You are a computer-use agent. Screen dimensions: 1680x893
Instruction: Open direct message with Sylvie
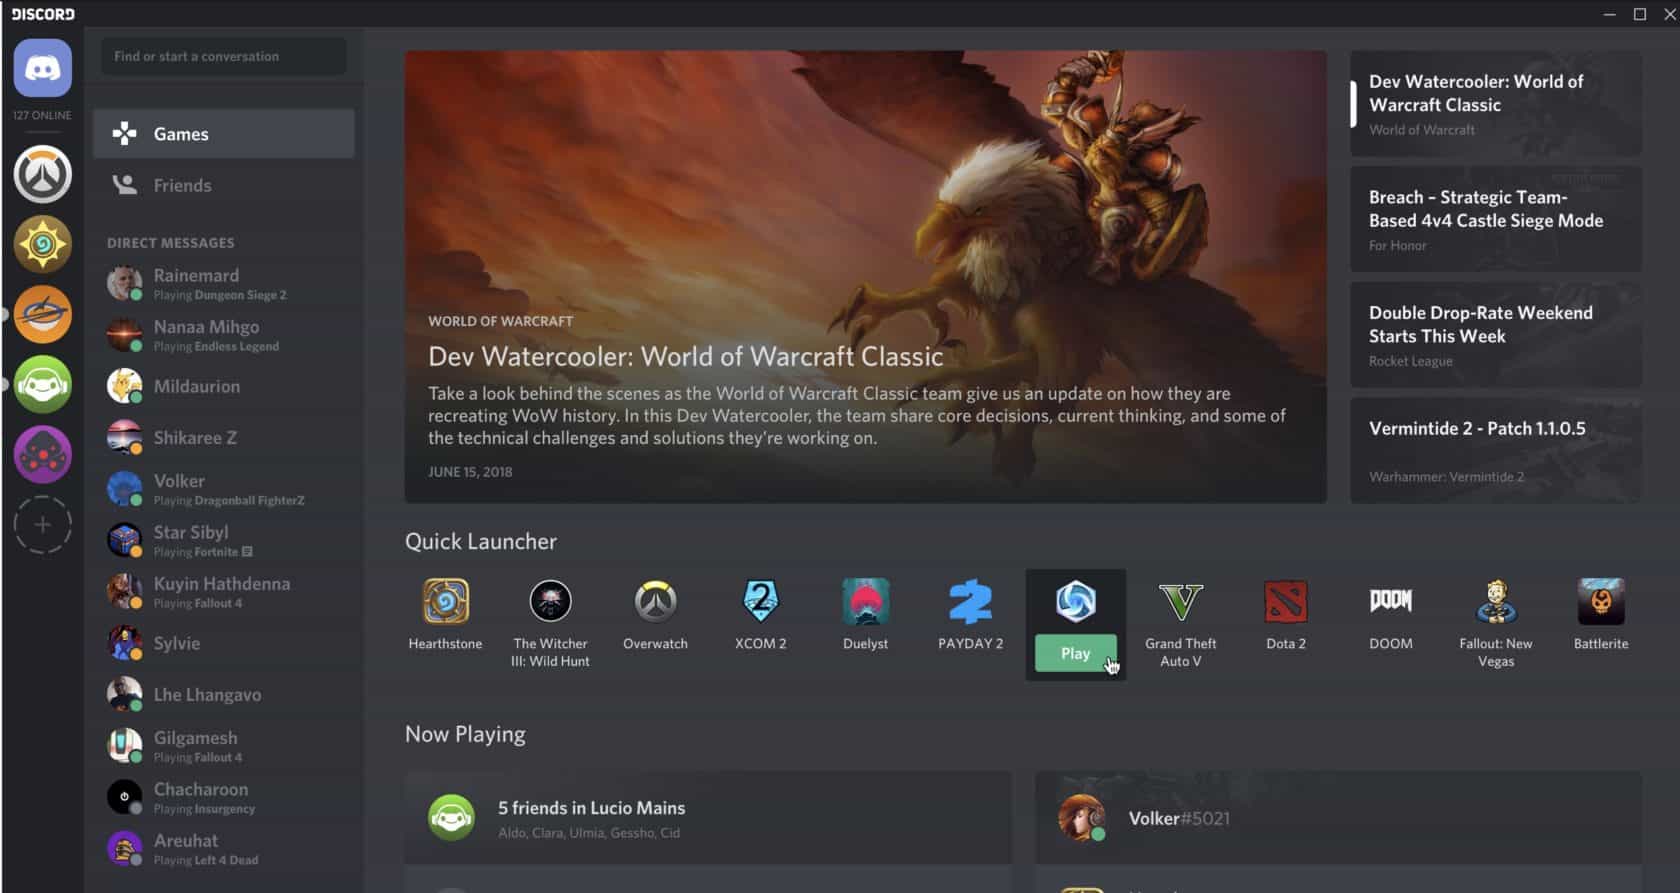pyautogui.click(x=224, y=643)
